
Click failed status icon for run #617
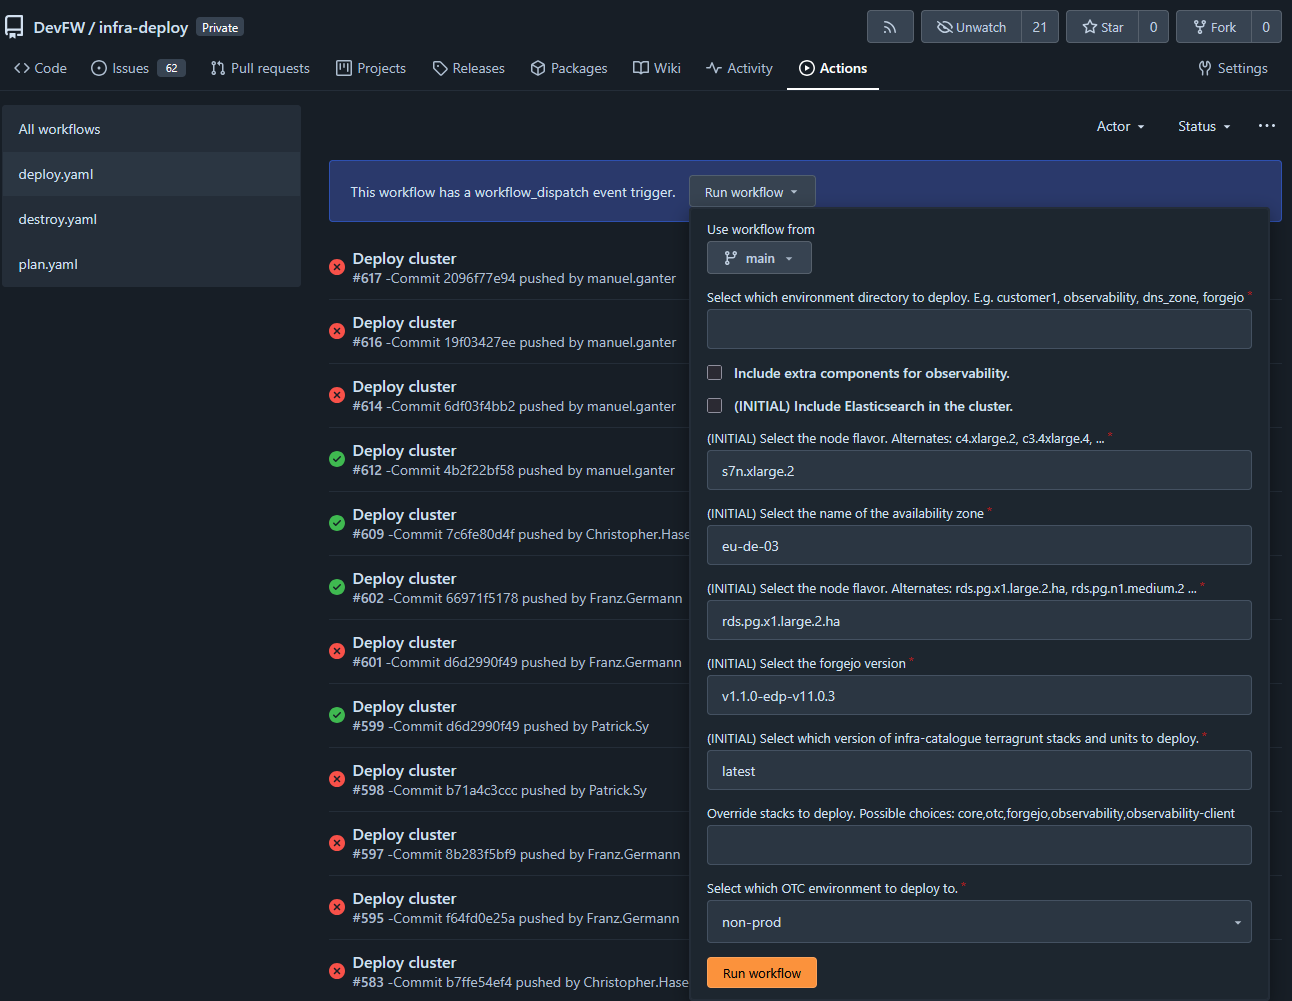pyautogui.click(x=337, y=267)
